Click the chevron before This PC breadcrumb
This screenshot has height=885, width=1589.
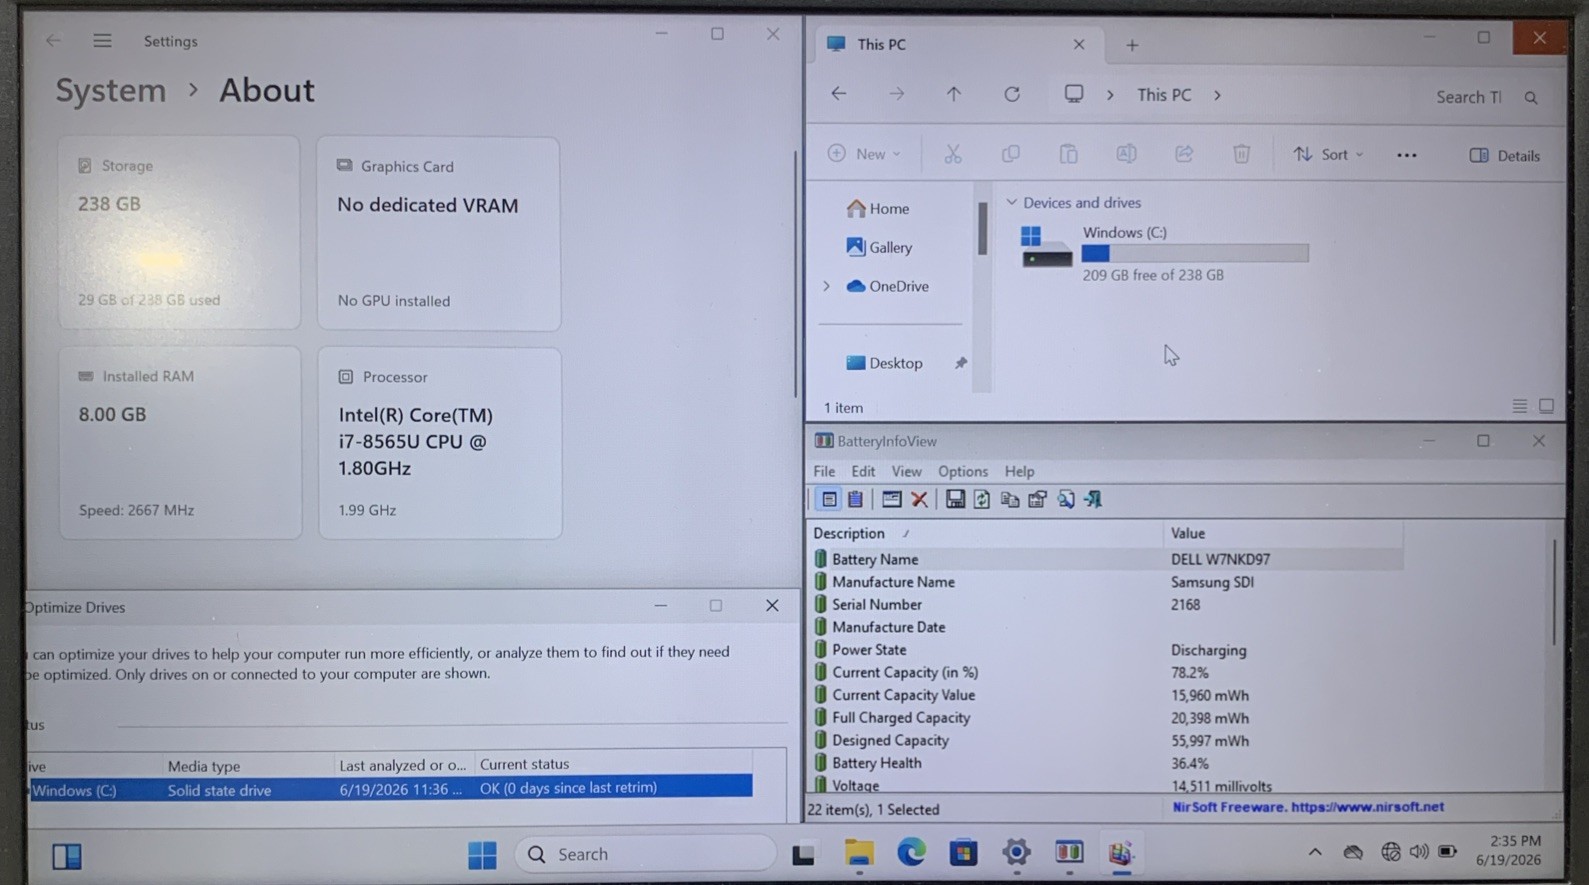1110,95
